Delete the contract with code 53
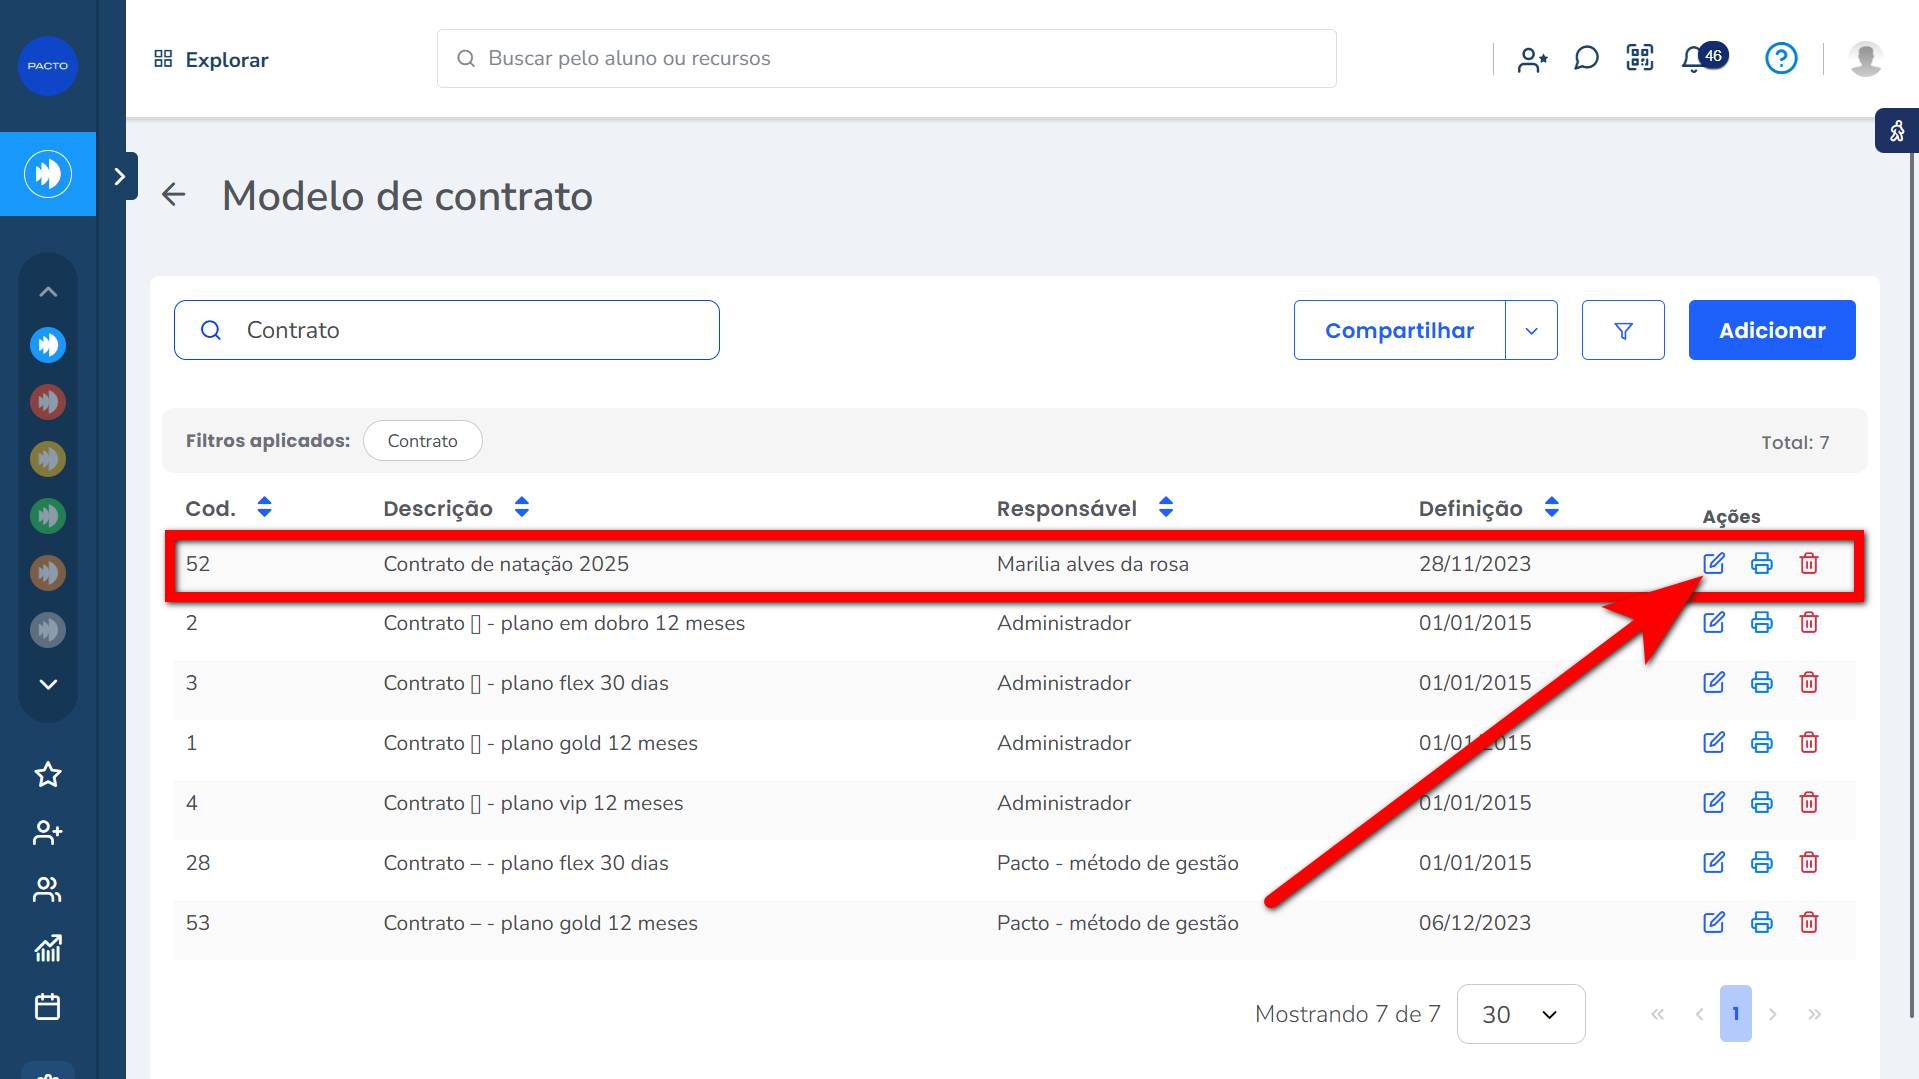The image size is (1919, 1079). 1808,922
